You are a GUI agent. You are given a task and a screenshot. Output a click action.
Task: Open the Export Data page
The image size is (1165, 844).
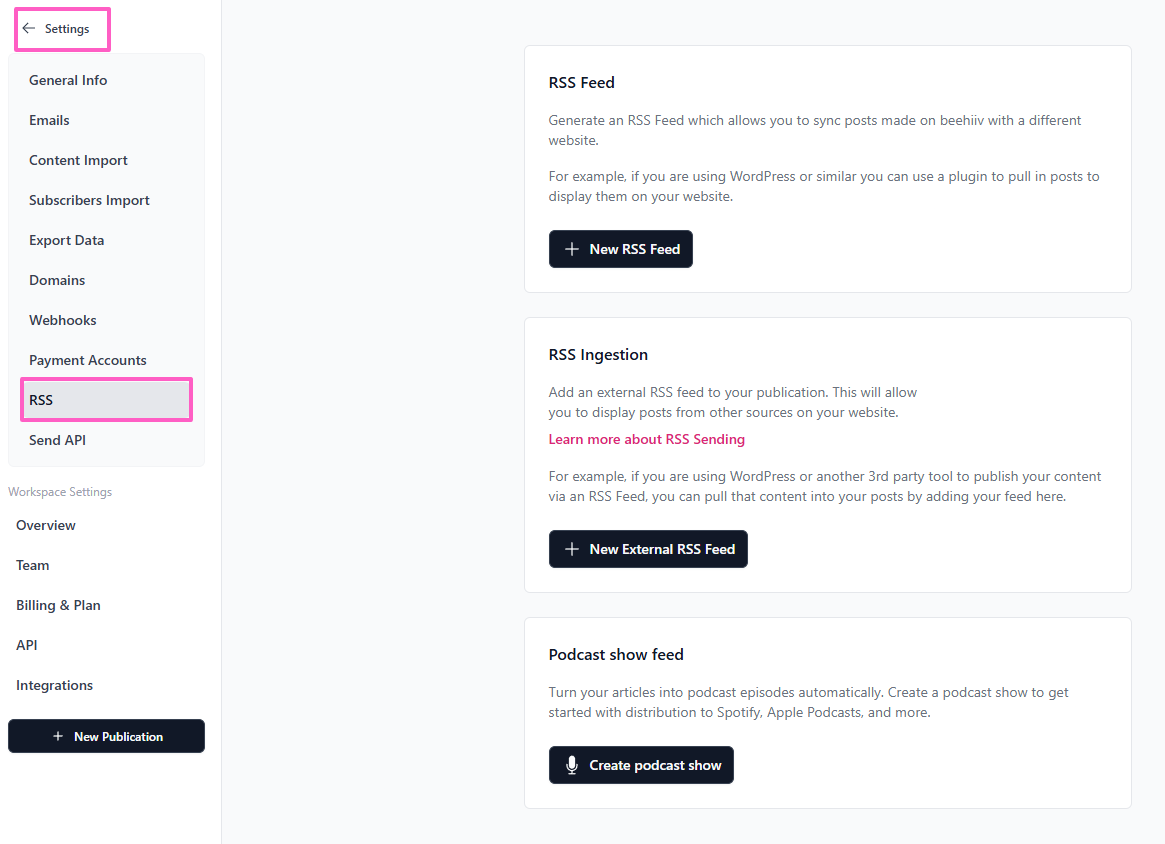66,240
